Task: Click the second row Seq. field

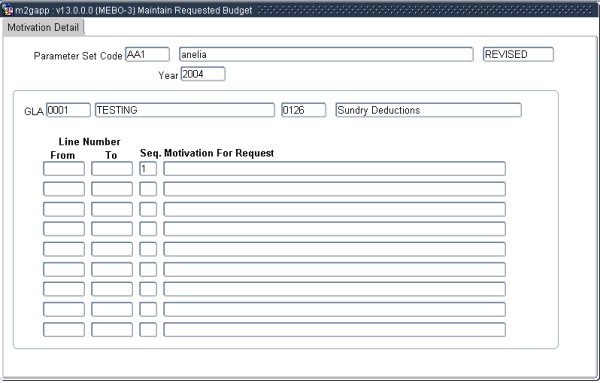Action: pyautogui.click(x=148, y=189)
